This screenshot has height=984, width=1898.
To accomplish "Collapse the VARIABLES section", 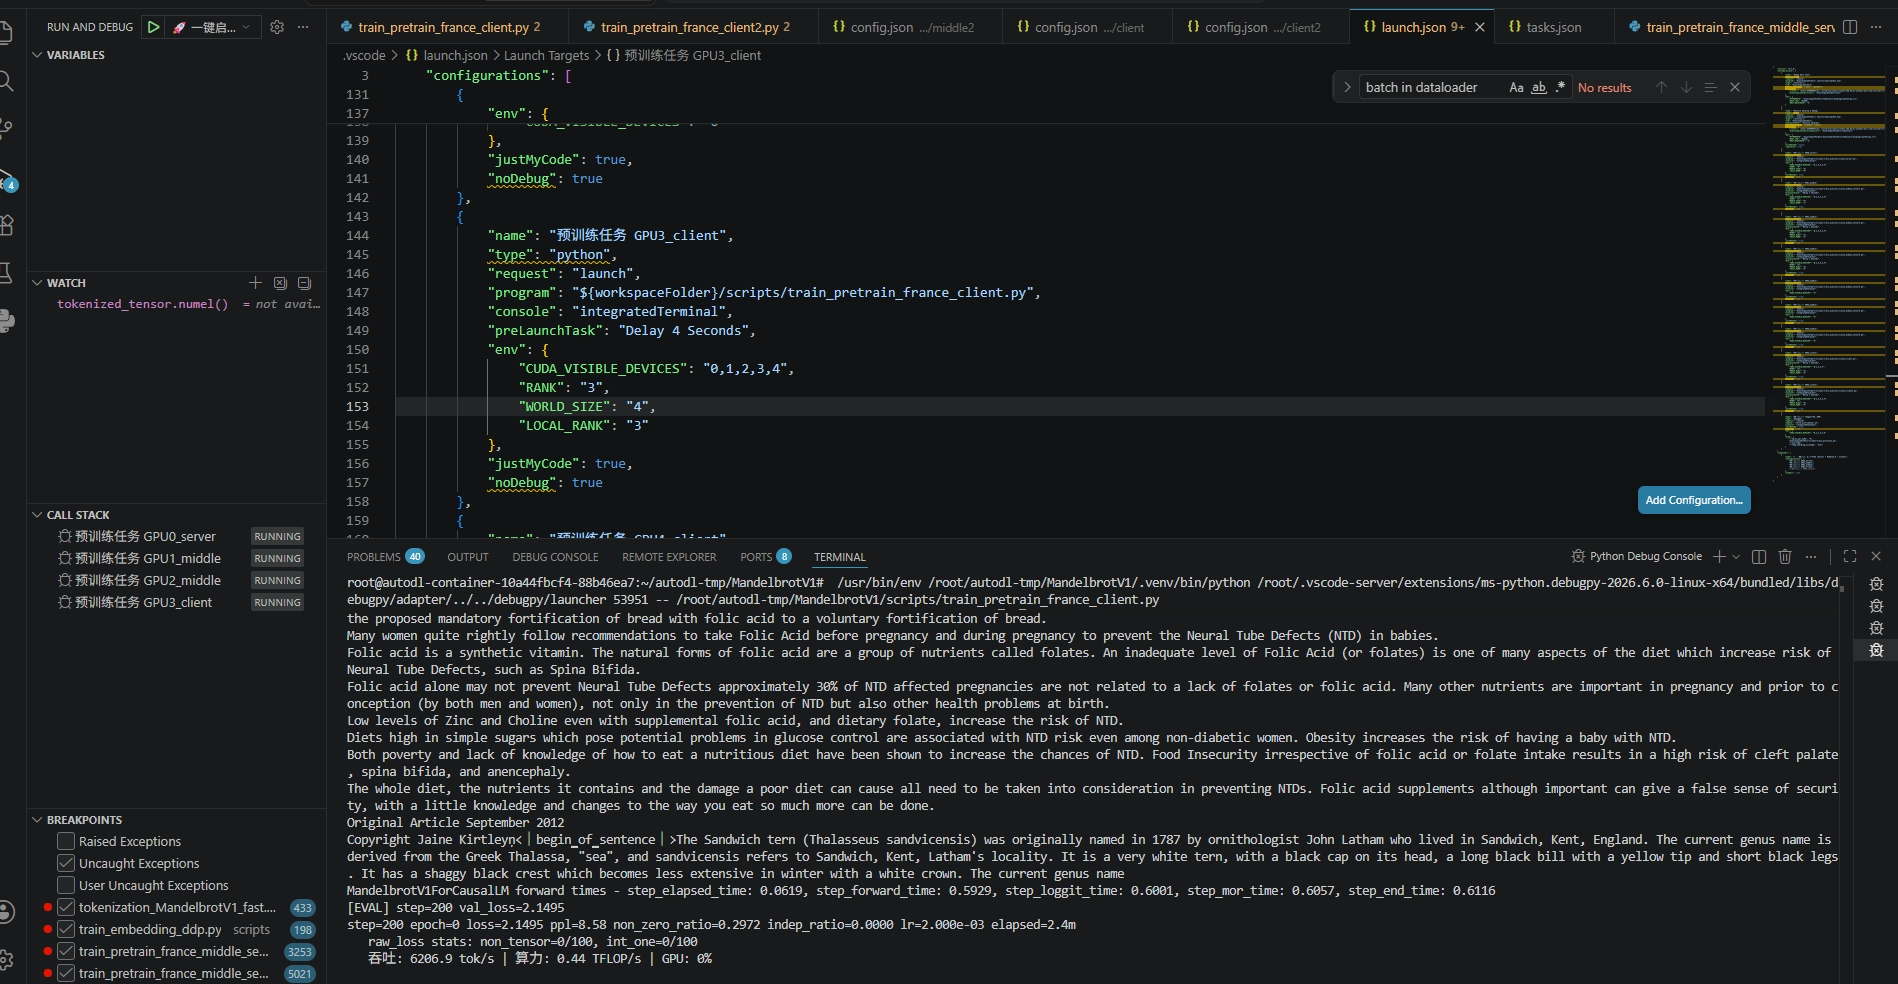I will pos(37,55).
